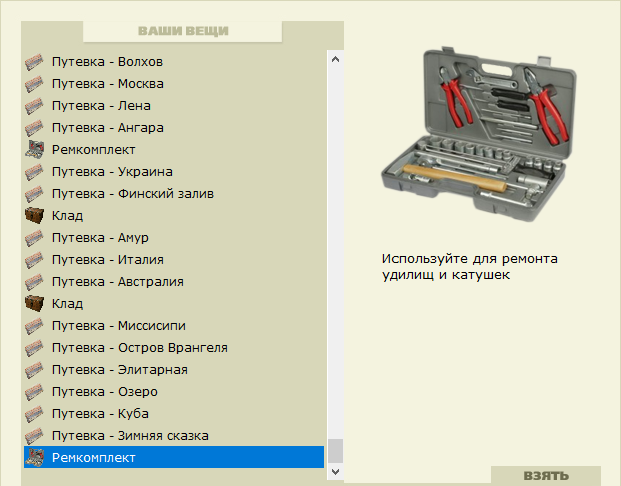This screenshot has width=621, height=486.
Task: Select the item text Путевка - Лена
Action: coord(101,106)
